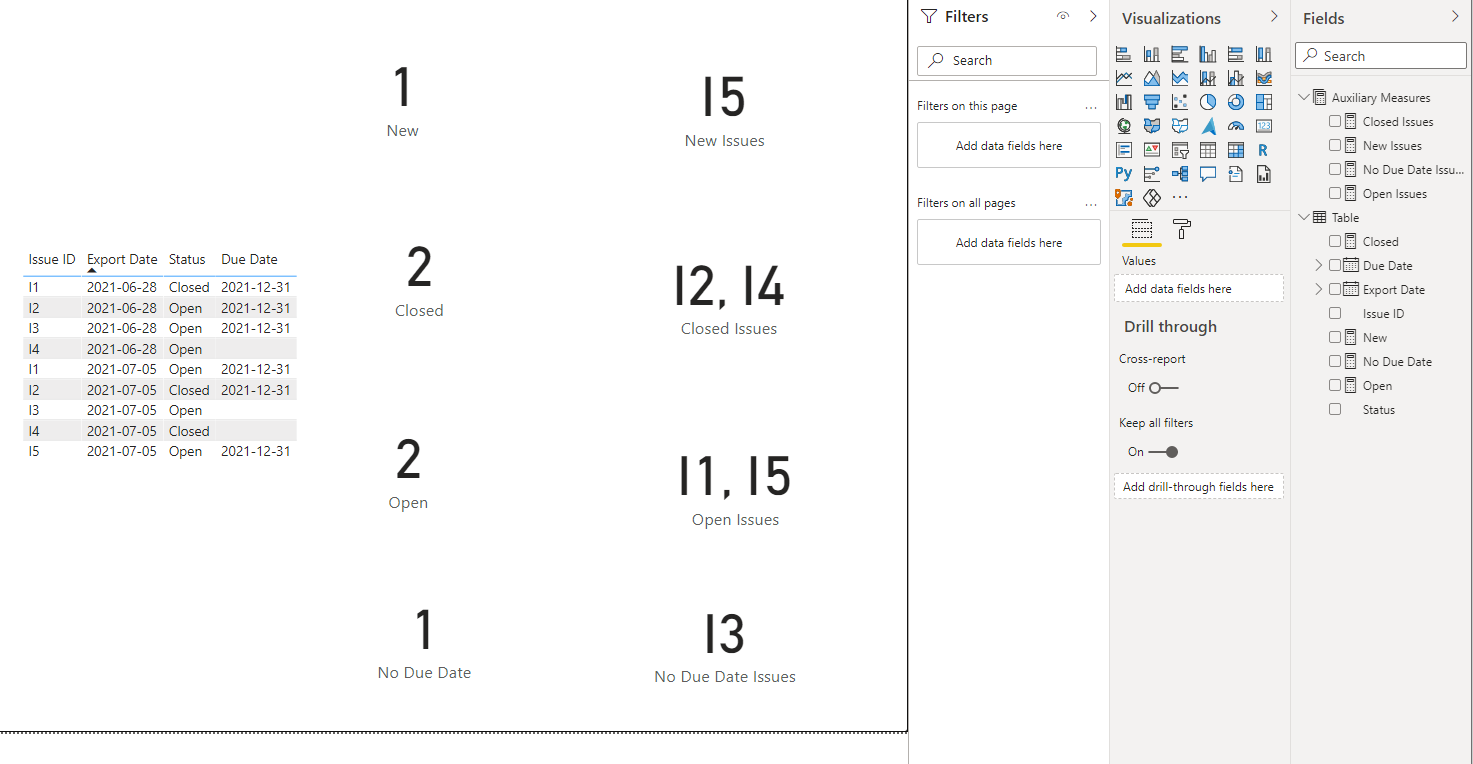Screen dimensions: 1473x764
Task: Click the Fields pane search box
Action: pos(1381,56)
